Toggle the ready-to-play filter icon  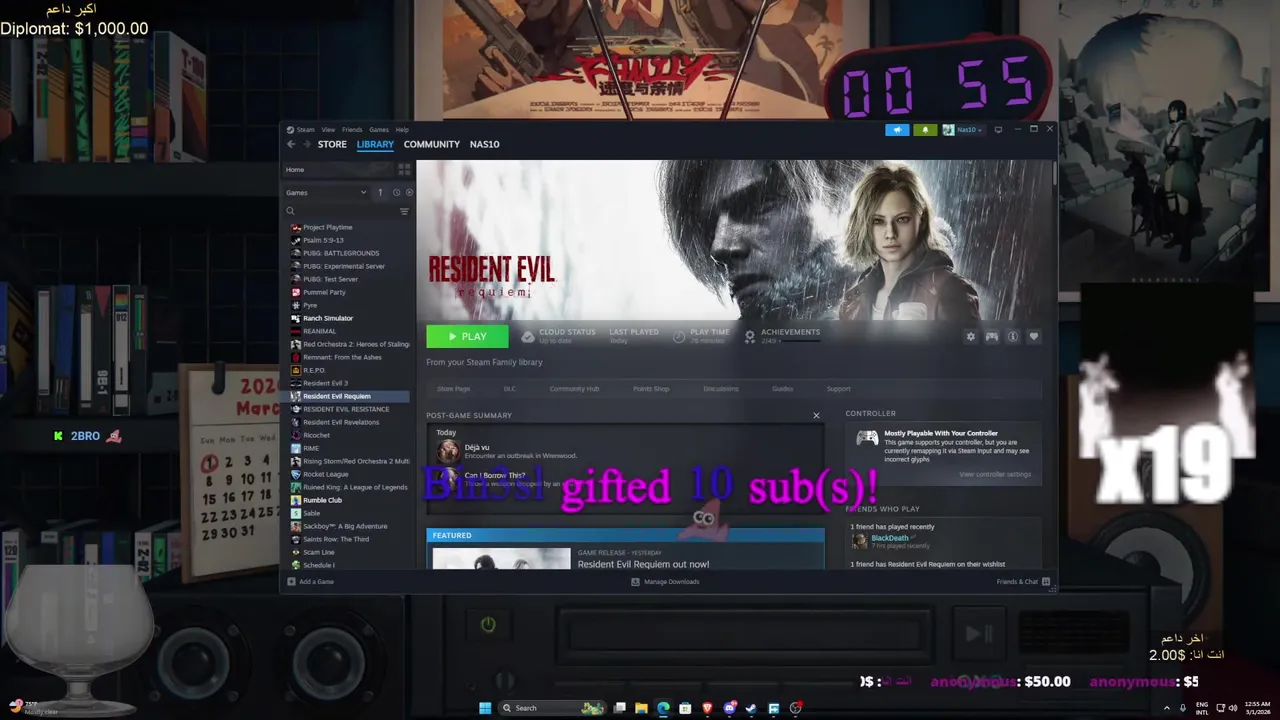tap(409, 192)
